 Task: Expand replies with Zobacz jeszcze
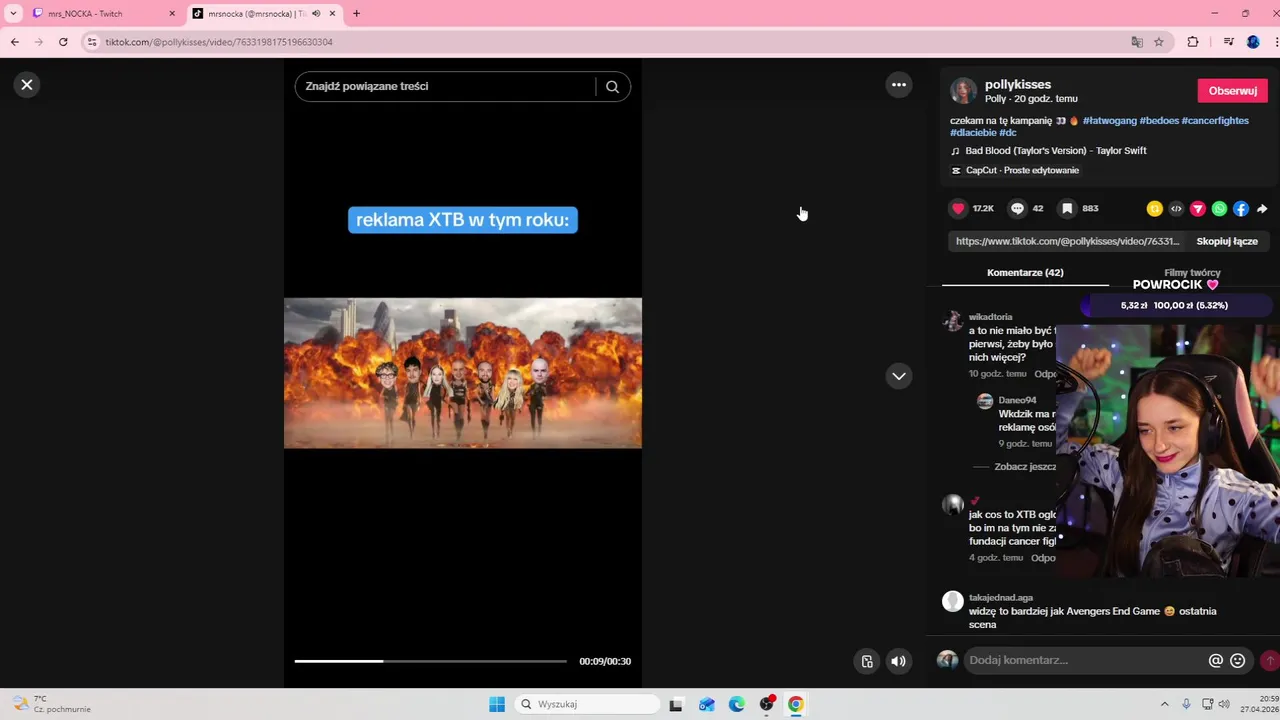[x=1025, y=467]
